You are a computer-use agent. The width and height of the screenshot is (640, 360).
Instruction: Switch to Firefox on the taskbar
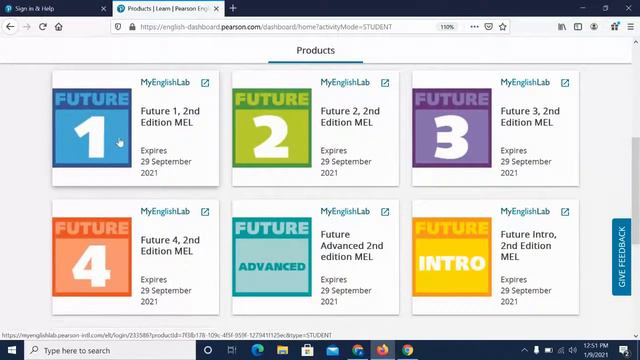[x=382, y=350]
